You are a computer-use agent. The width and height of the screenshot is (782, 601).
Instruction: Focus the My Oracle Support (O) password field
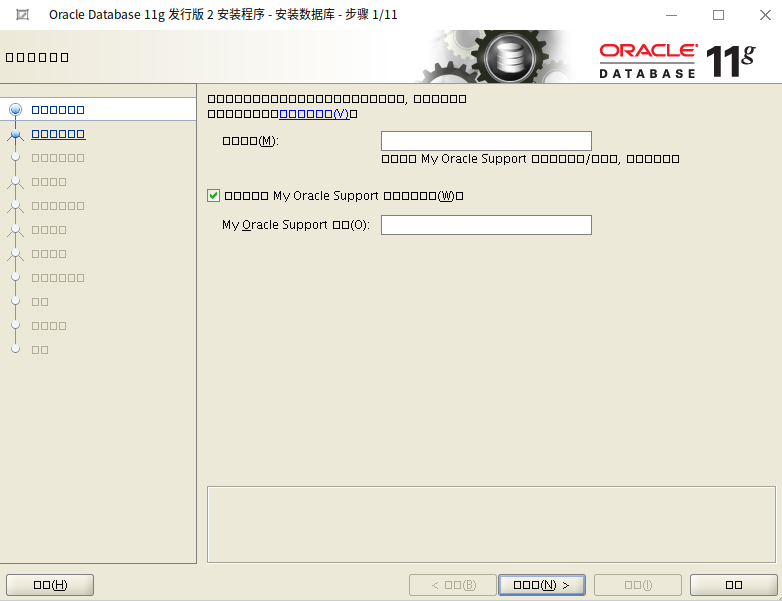486,225
